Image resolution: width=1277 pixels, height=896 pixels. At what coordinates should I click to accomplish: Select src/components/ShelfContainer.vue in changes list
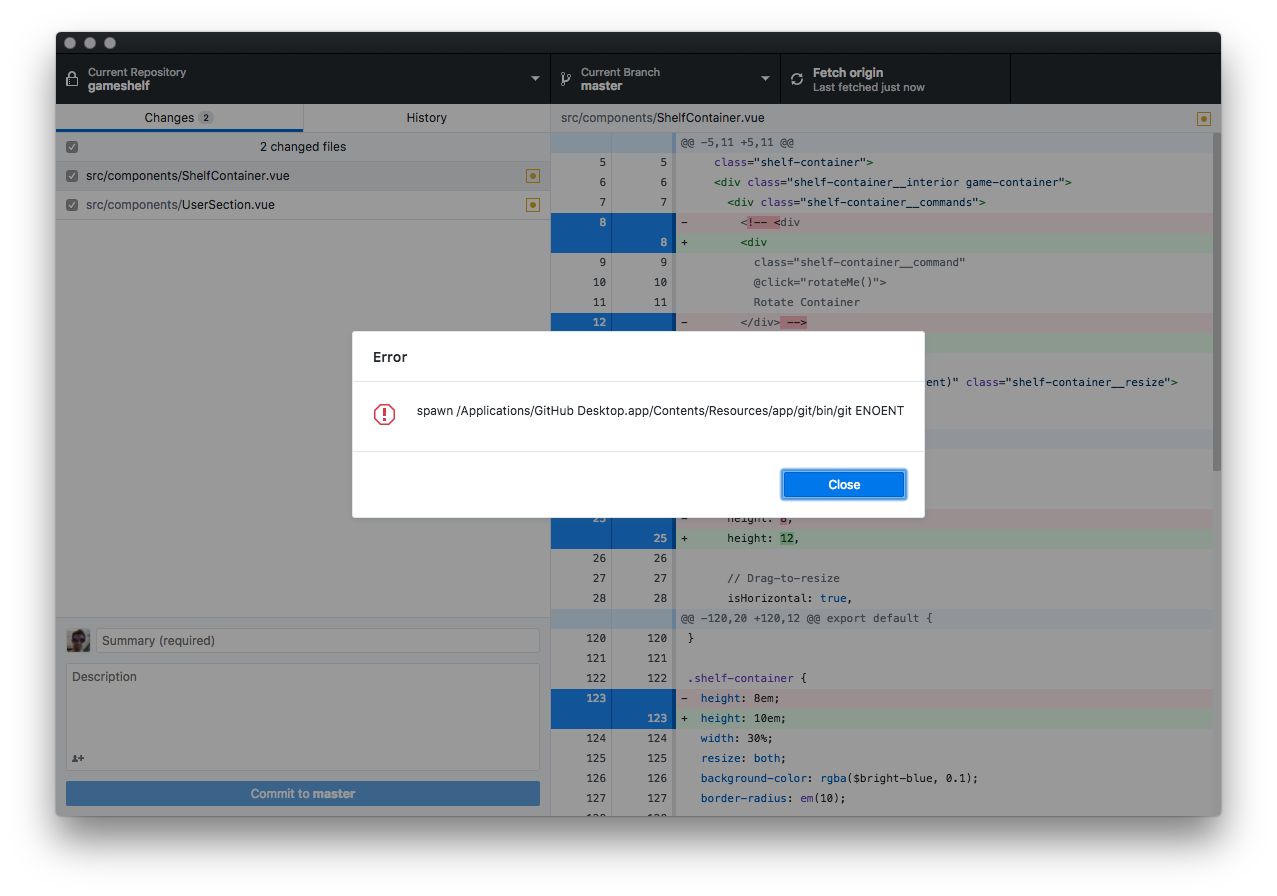(303, 176)
